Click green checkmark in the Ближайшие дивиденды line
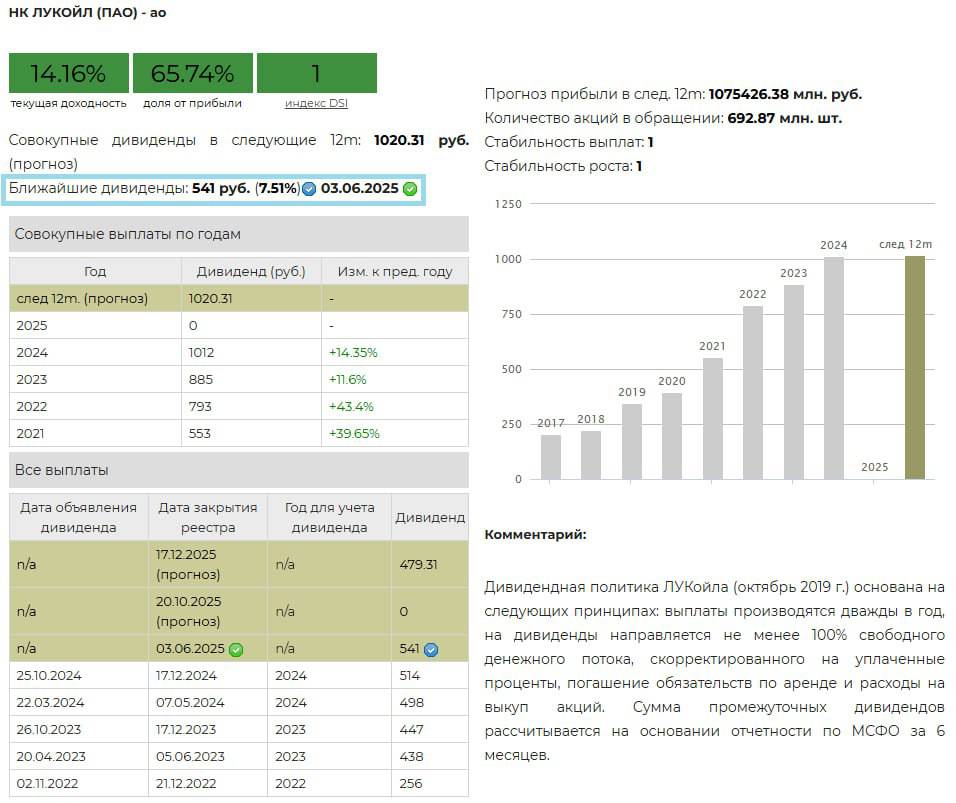Viewport: 956px width, 803px height. [410, 189]
